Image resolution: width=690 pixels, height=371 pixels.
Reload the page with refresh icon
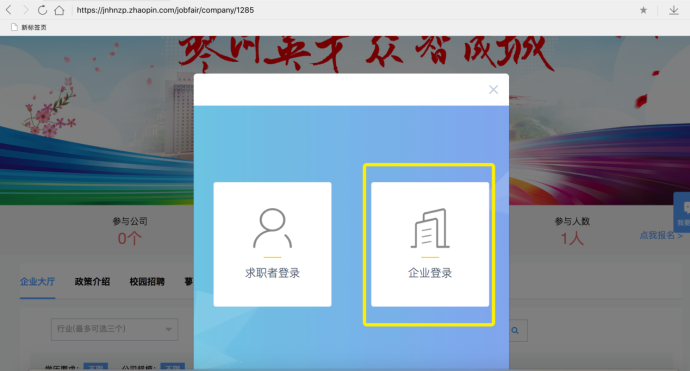42,10
